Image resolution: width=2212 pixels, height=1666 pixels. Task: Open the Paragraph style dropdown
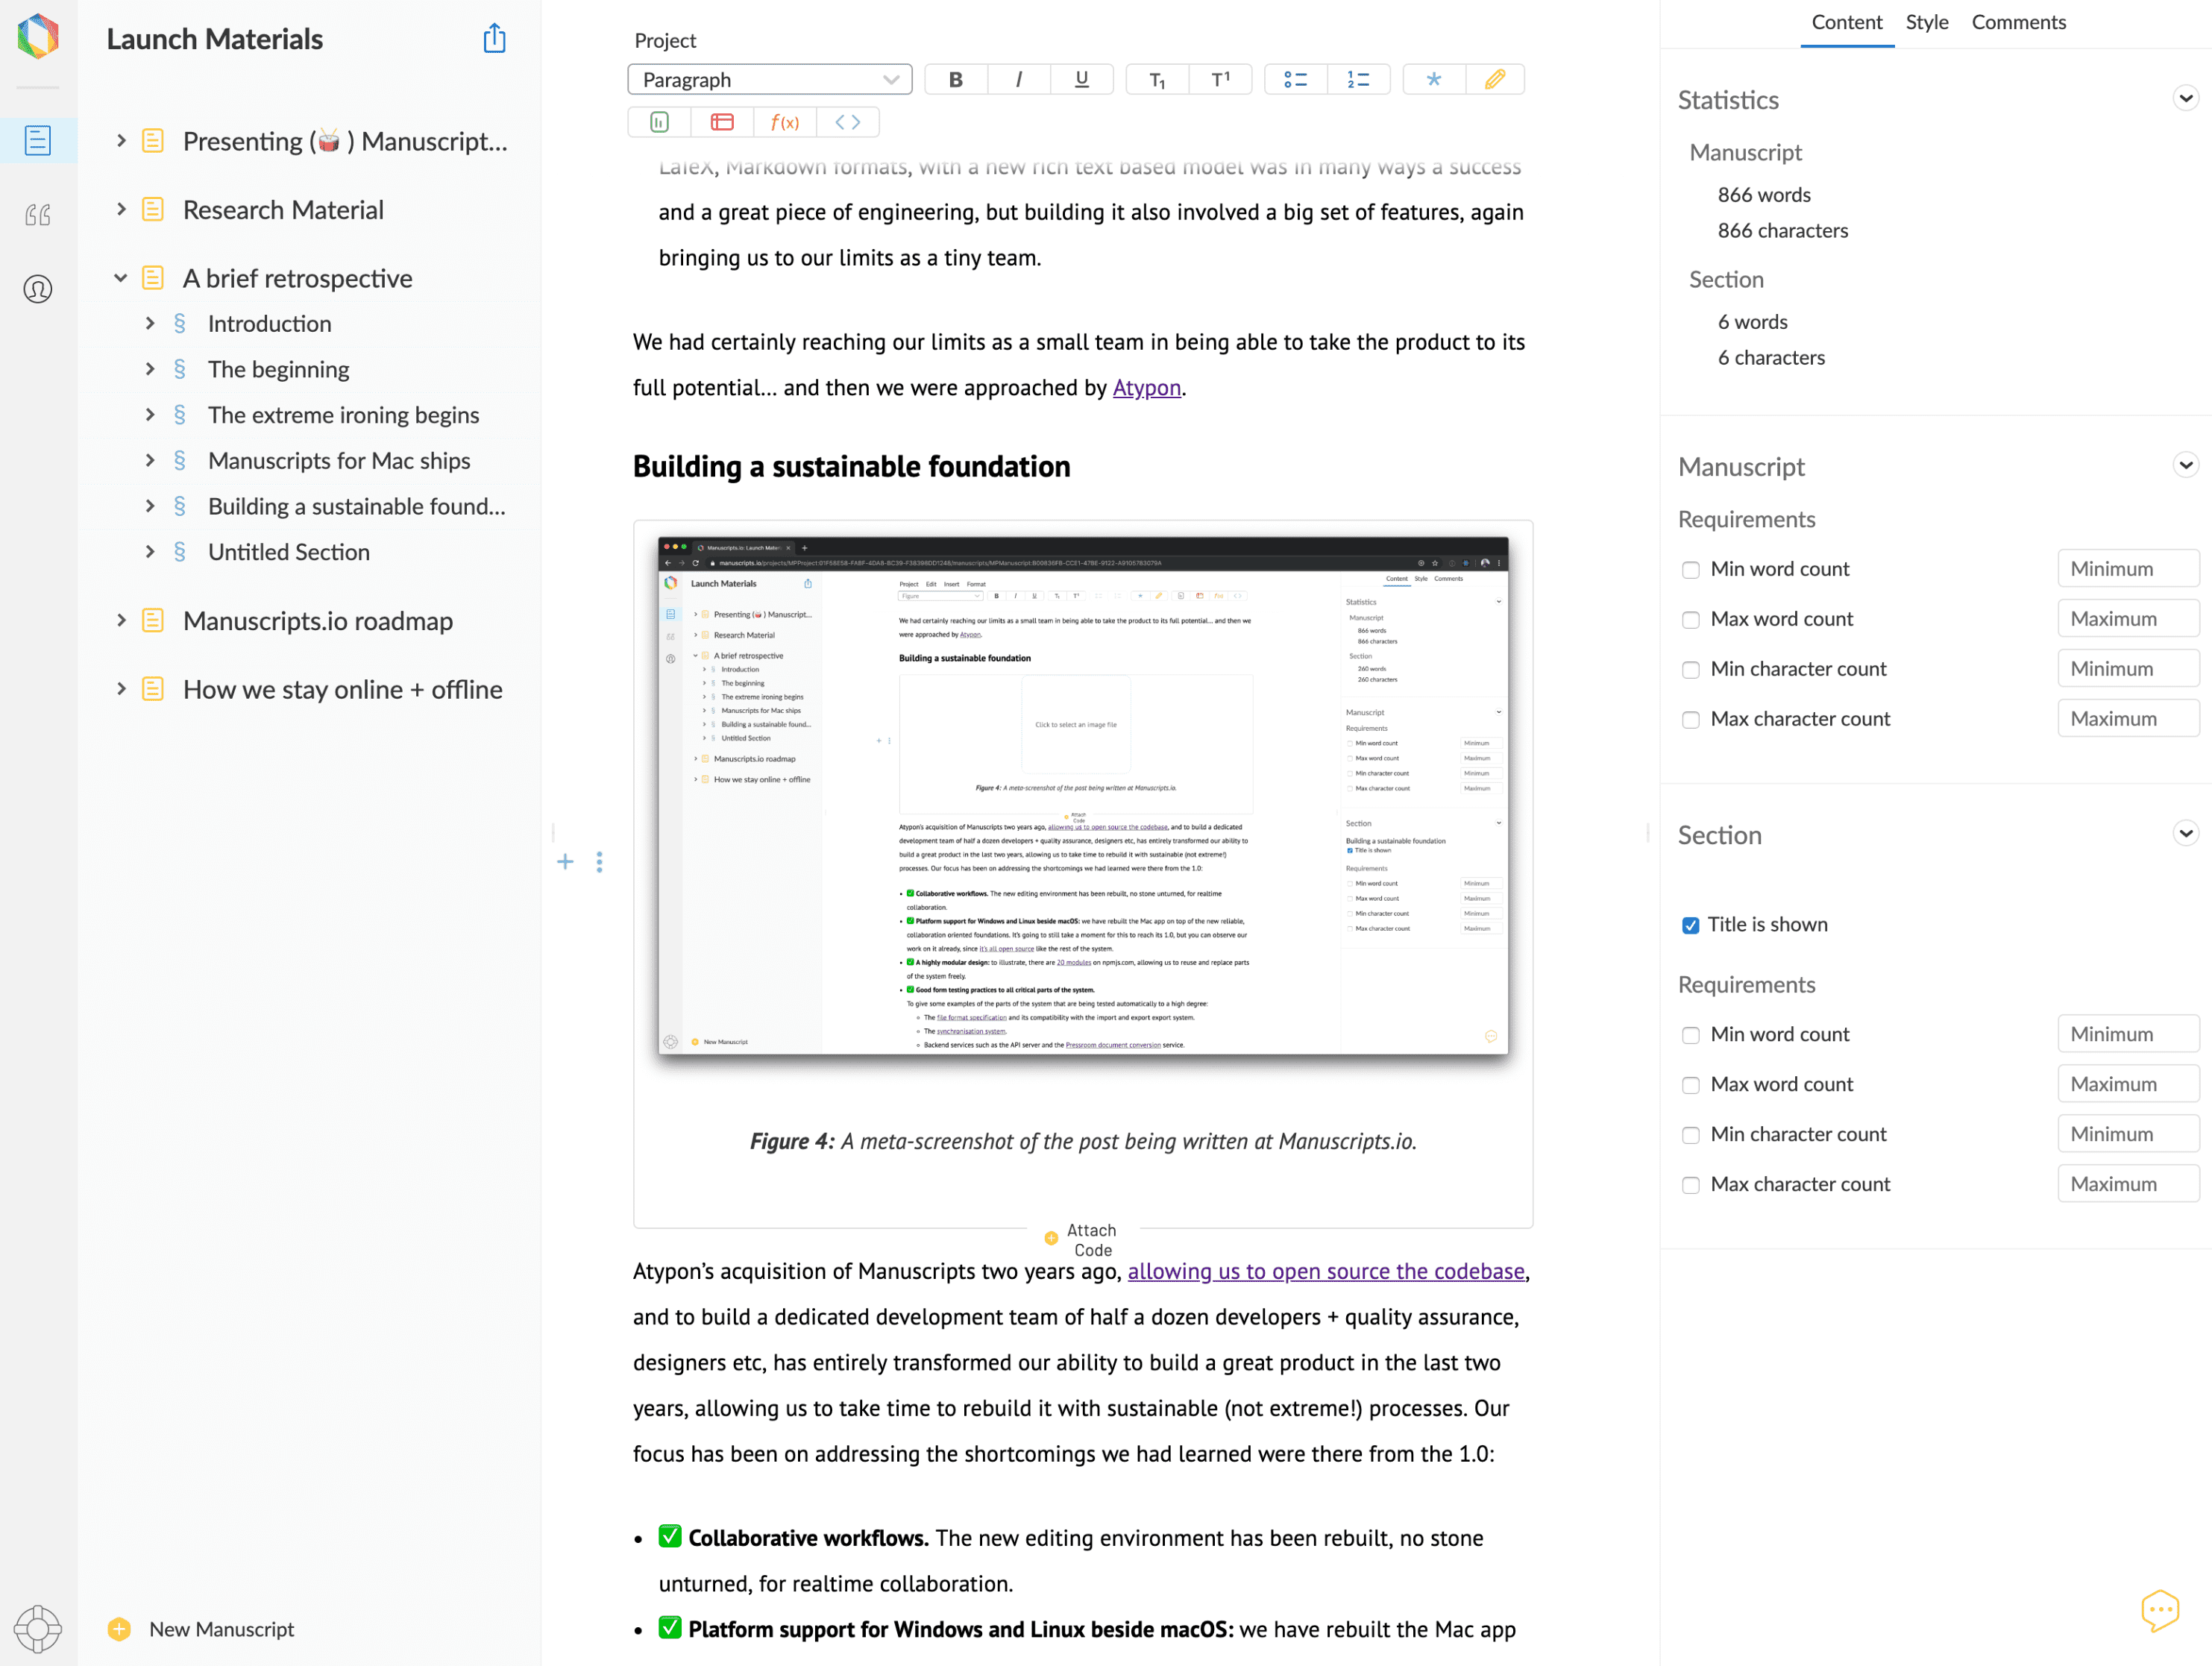769,80
